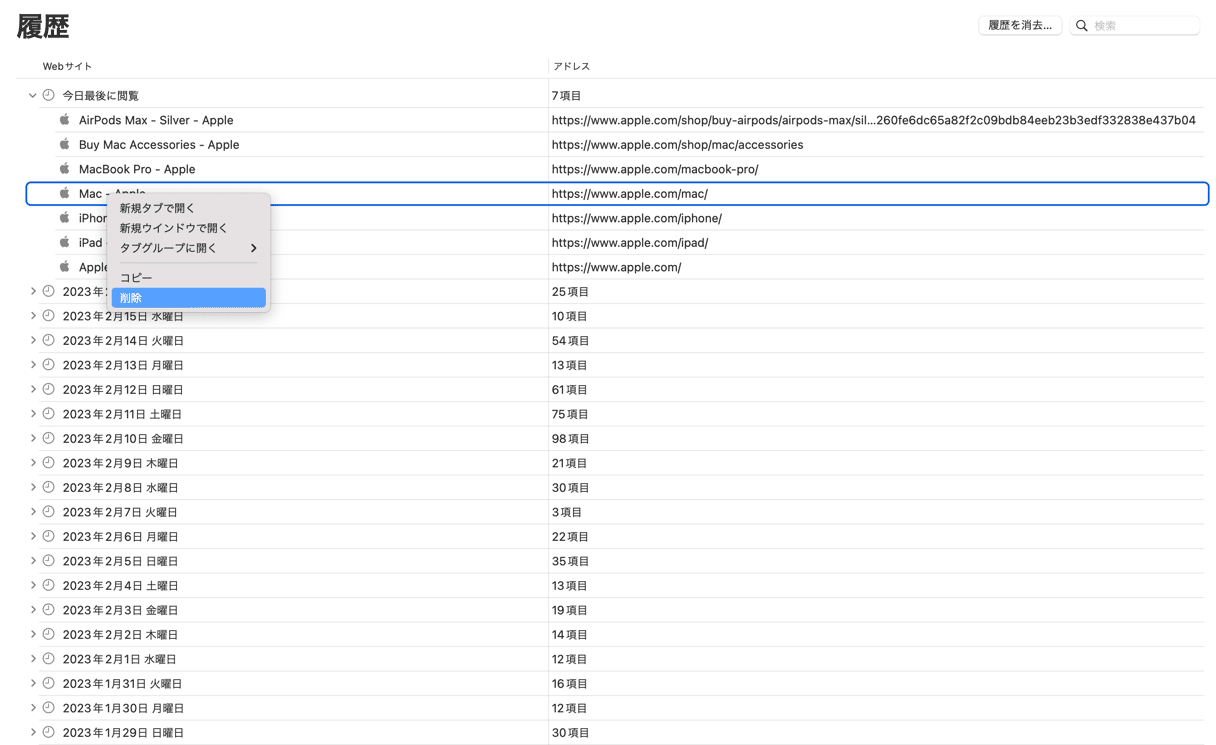1216x745 pixels.
Task: Select 削除 to delete history entry
Action: coord(188,297)
